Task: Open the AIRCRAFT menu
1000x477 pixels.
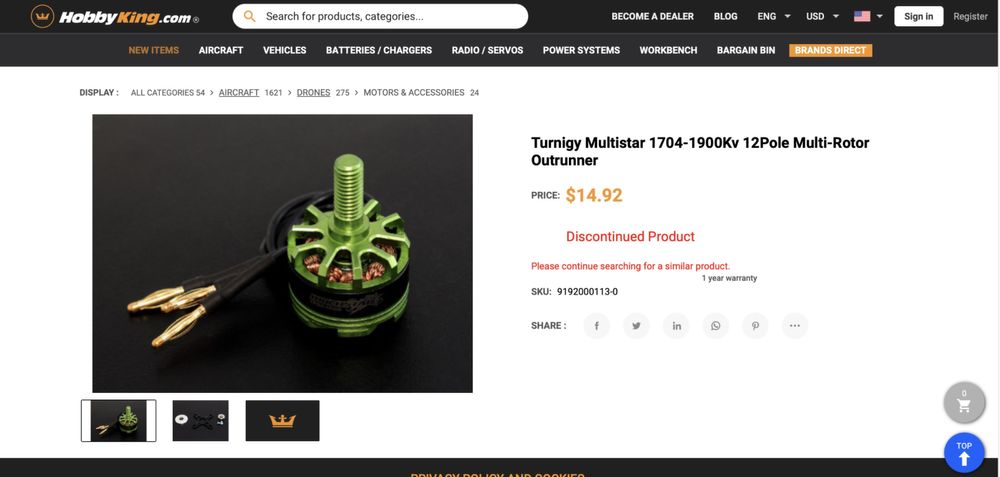Action: (221, 50)
